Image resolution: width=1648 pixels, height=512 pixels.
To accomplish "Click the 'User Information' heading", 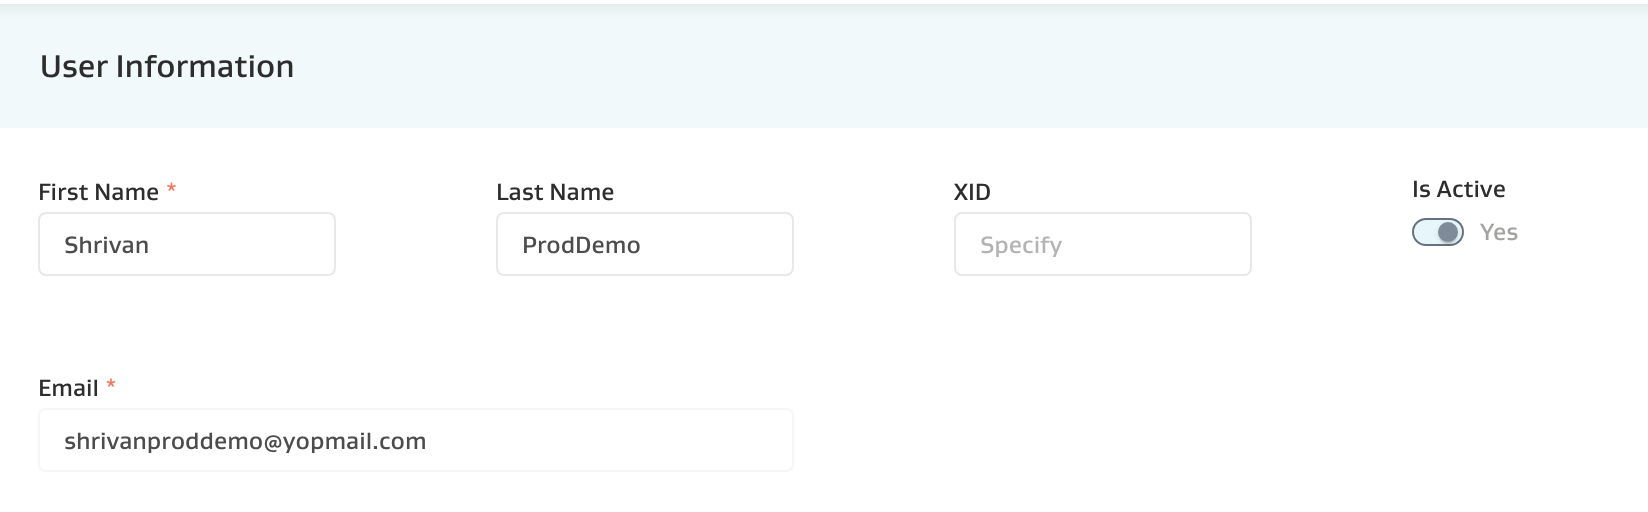I will [x=167, y=66].
